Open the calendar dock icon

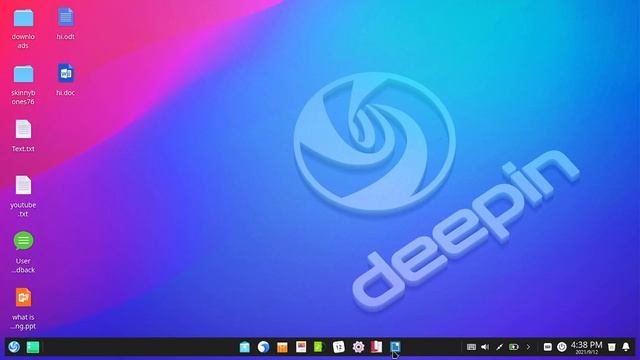[x=339, y=347]
